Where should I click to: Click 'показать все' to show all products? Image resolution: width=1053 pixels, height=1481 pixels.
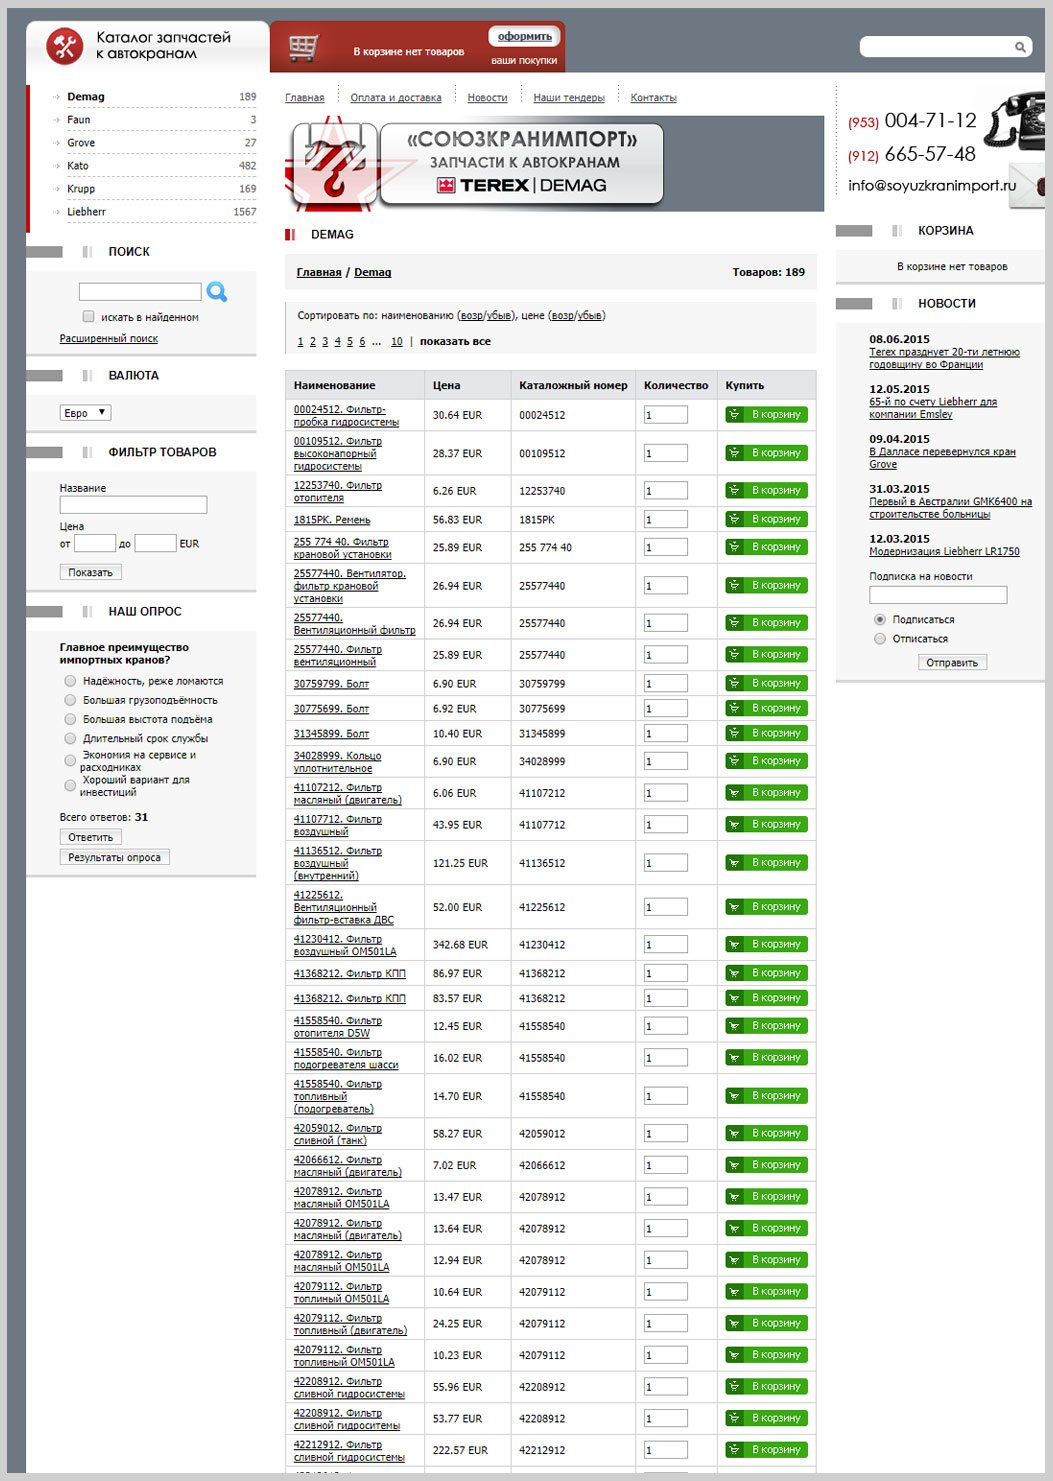(x=455, y=342)
